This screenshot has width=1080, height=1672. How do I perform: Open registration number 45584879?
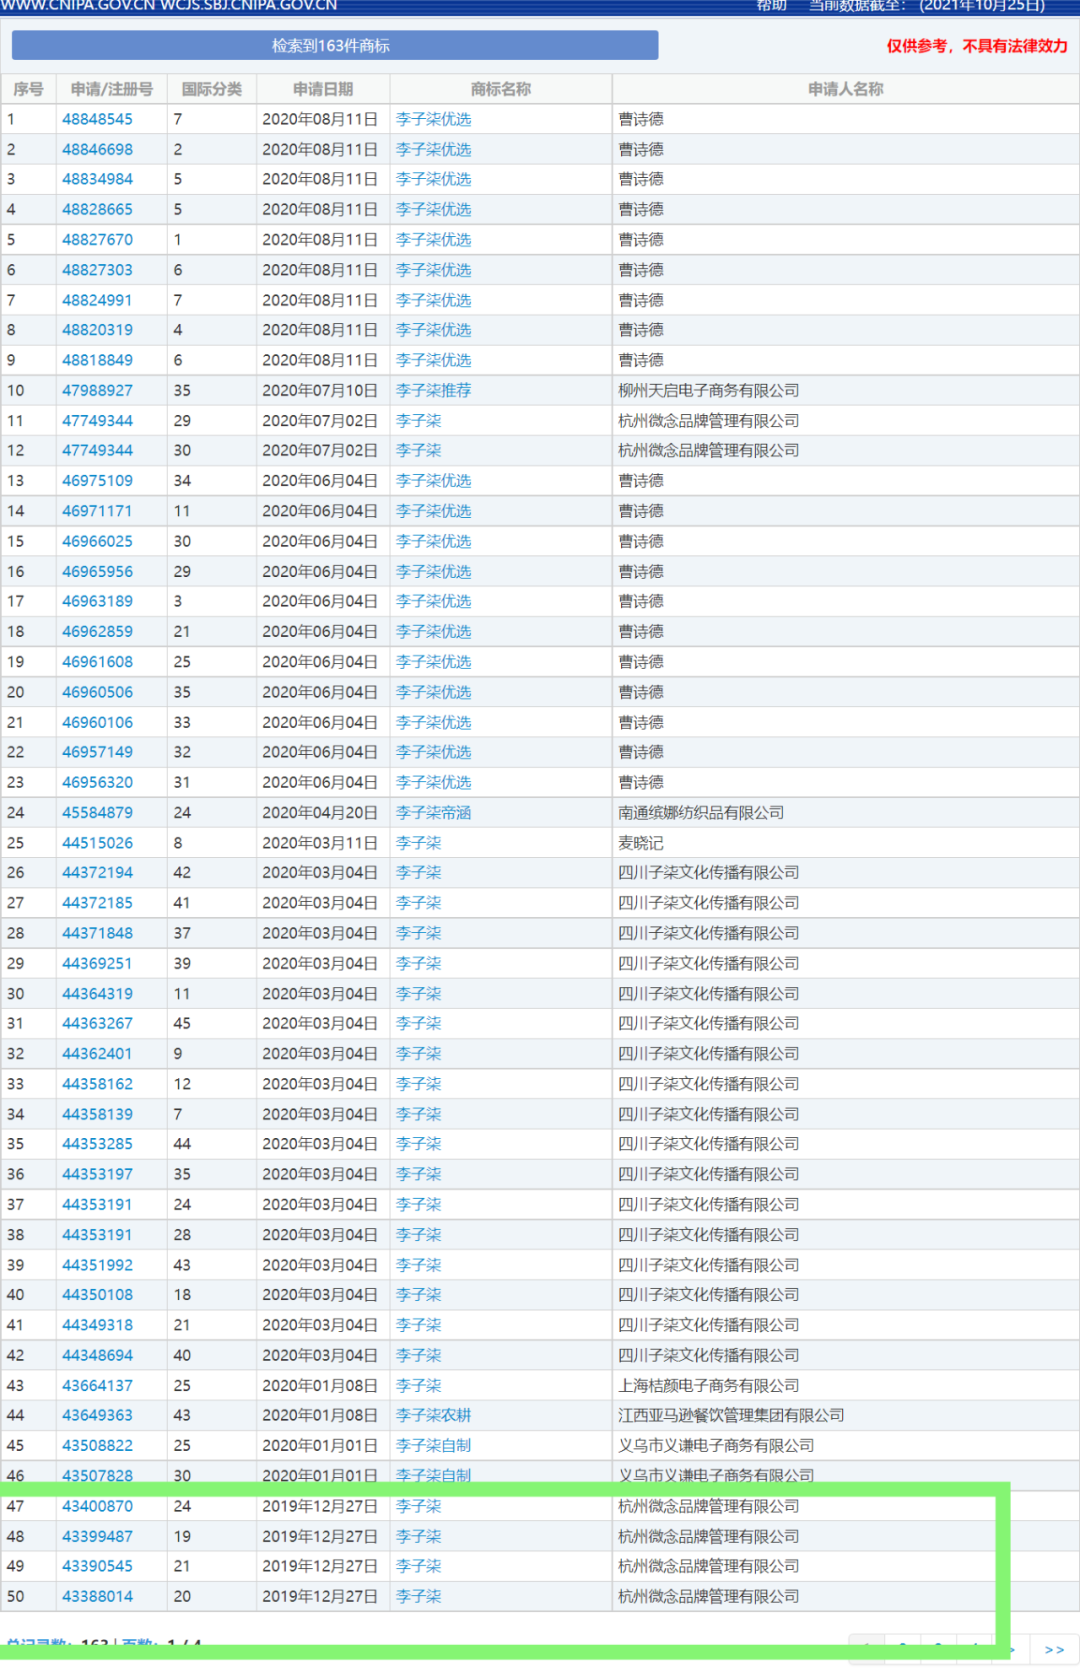97,813
